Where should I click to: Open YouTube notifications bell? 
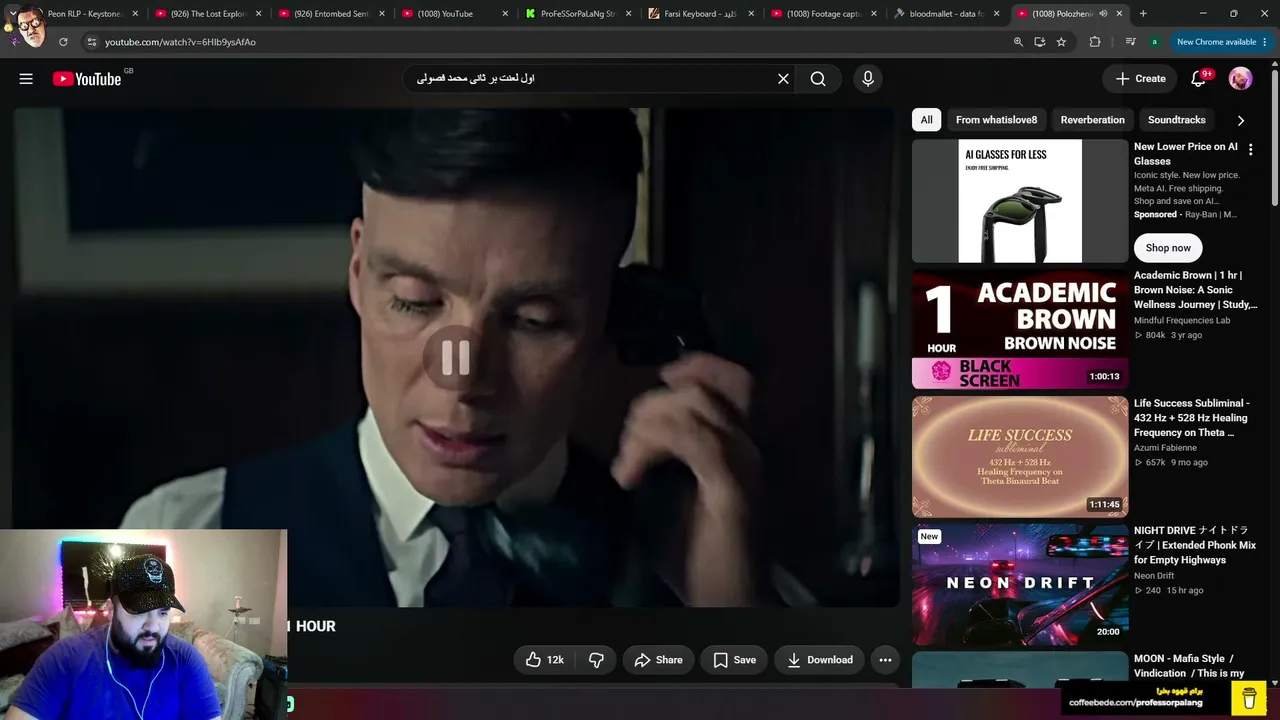coord(1198,79)
